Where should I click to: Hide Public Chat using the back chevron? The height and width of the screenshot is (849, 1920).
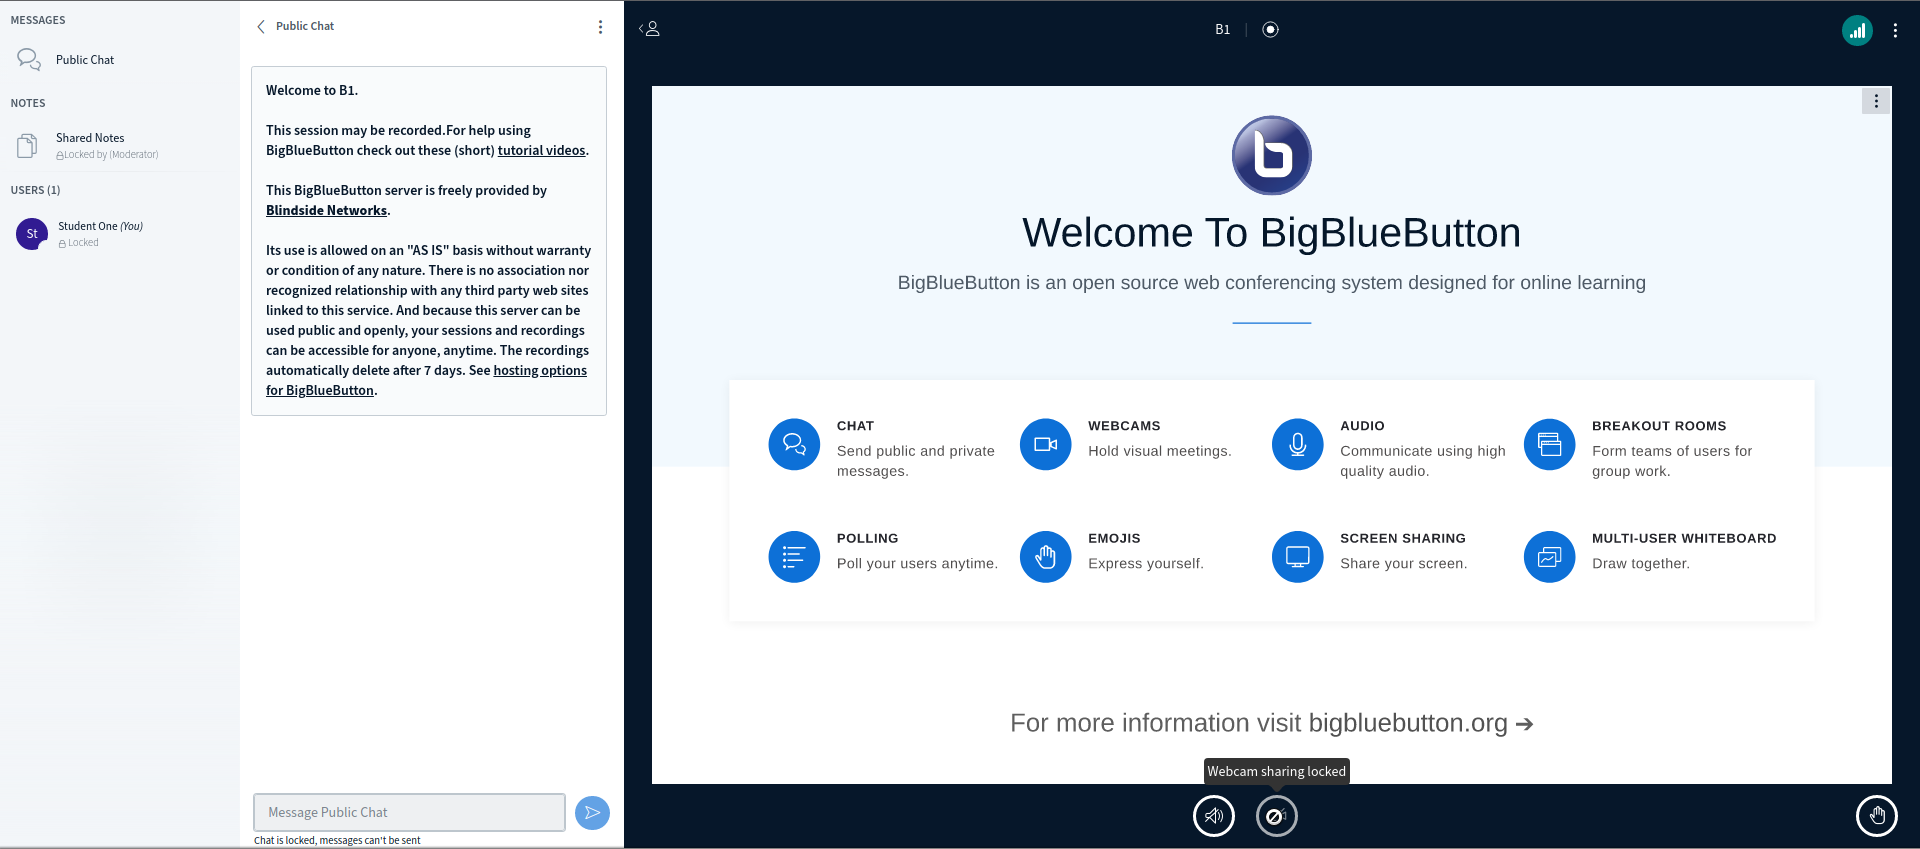coord(261,27)
